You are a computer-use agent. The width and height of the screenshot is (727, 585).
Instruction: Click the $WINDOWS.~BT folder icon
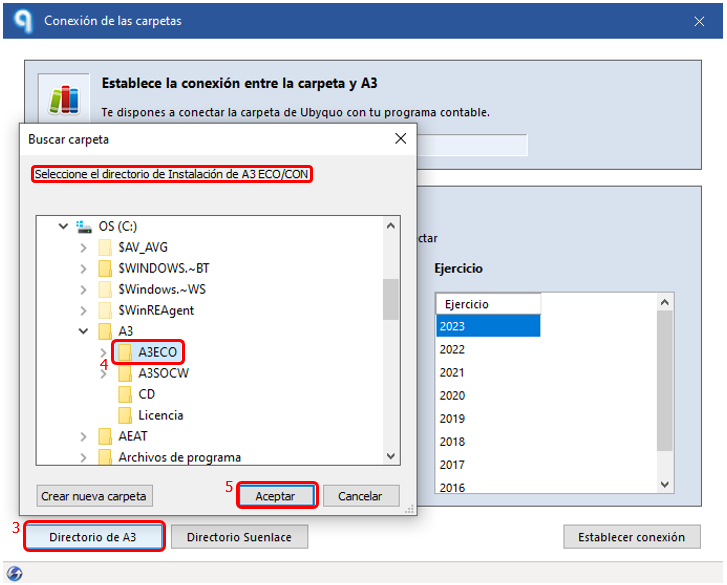click(105, 268)
